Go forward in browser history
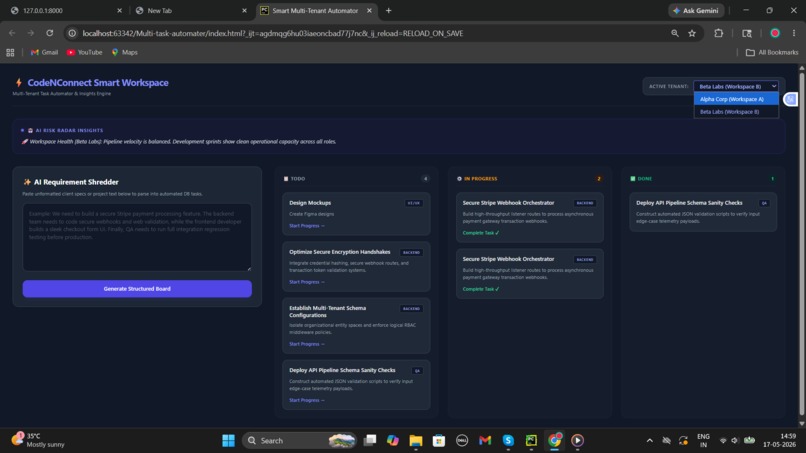 [31, 33]
